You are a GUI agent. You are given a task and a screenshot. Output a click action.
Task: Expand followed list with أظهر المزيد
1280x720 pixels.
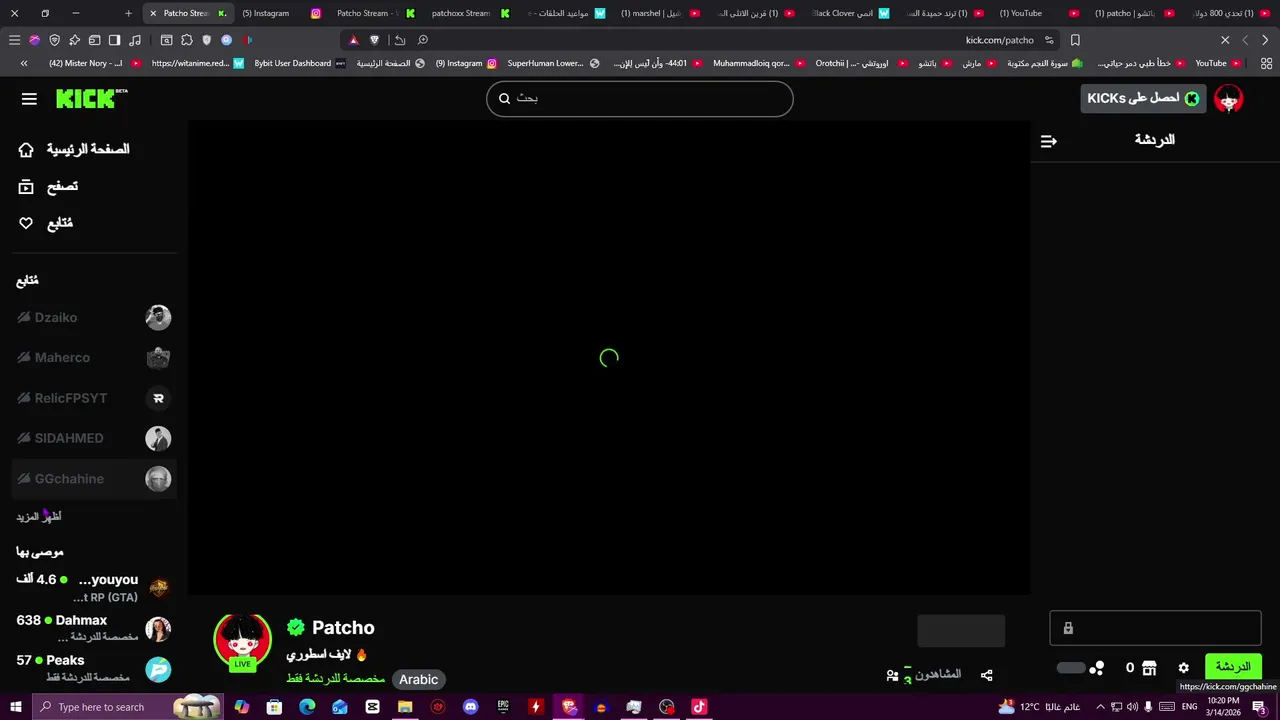point(39,516)
